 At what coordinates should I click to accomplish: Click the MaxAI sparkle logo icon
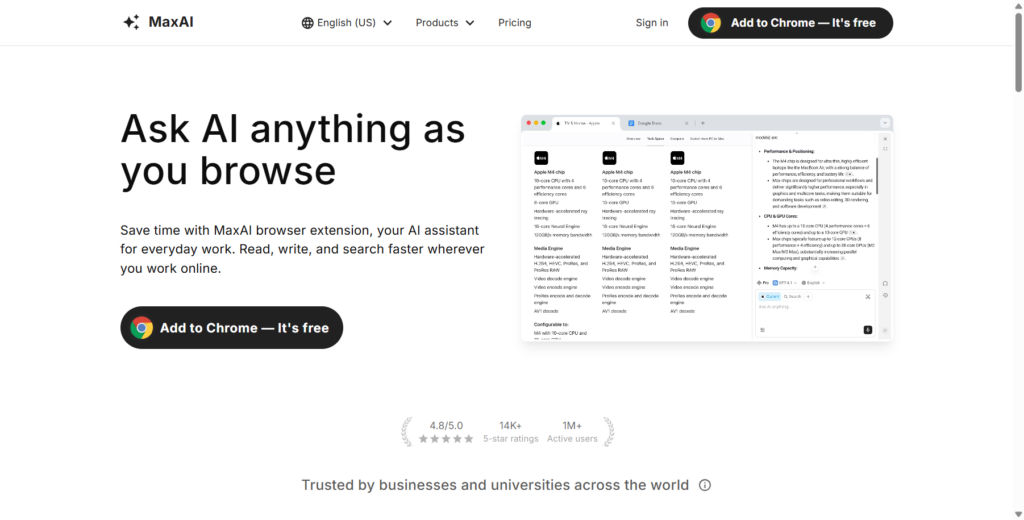tap(131, 22)
